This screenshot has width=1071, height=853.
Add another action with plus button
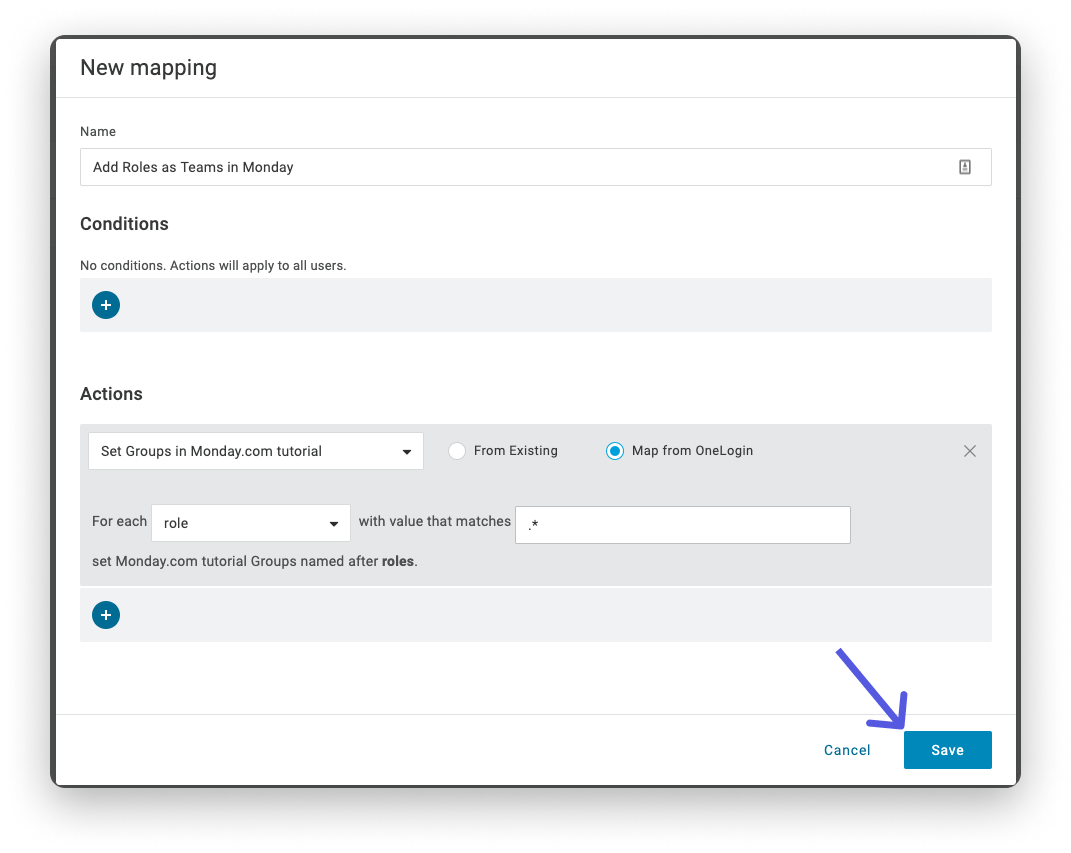106,615
